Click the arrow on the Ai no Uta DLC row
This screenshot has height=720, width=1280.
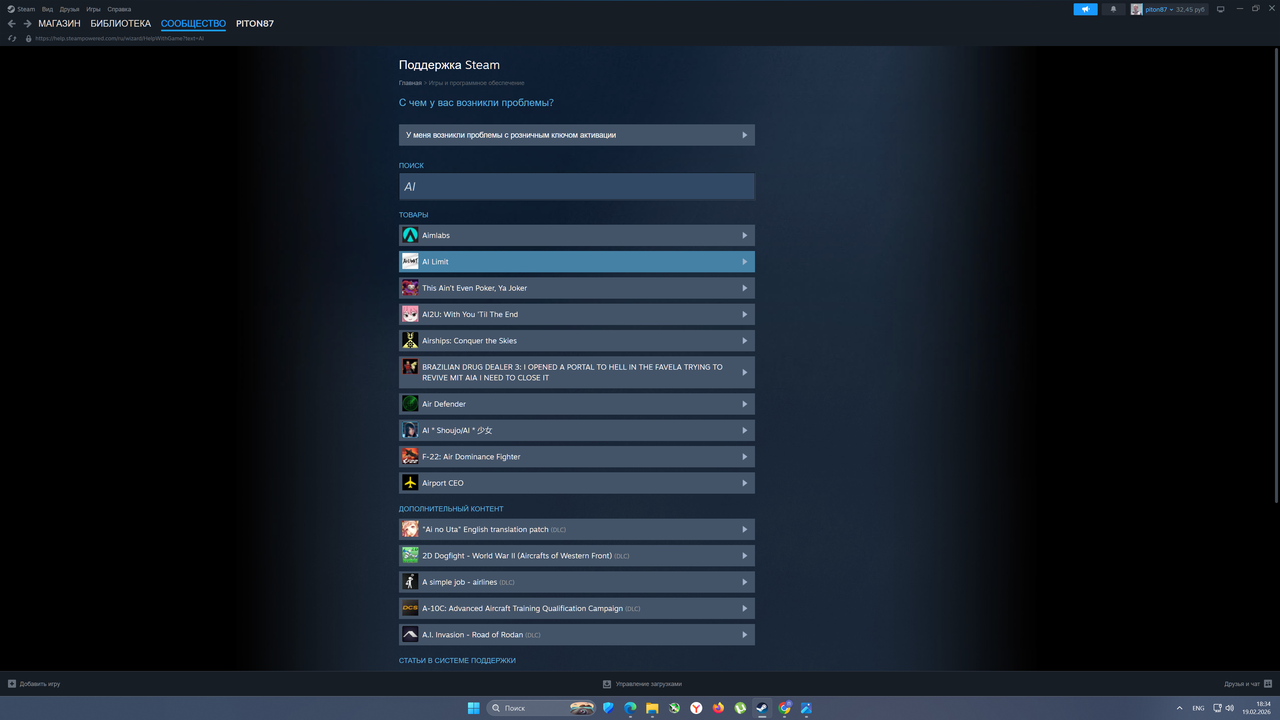744,529
